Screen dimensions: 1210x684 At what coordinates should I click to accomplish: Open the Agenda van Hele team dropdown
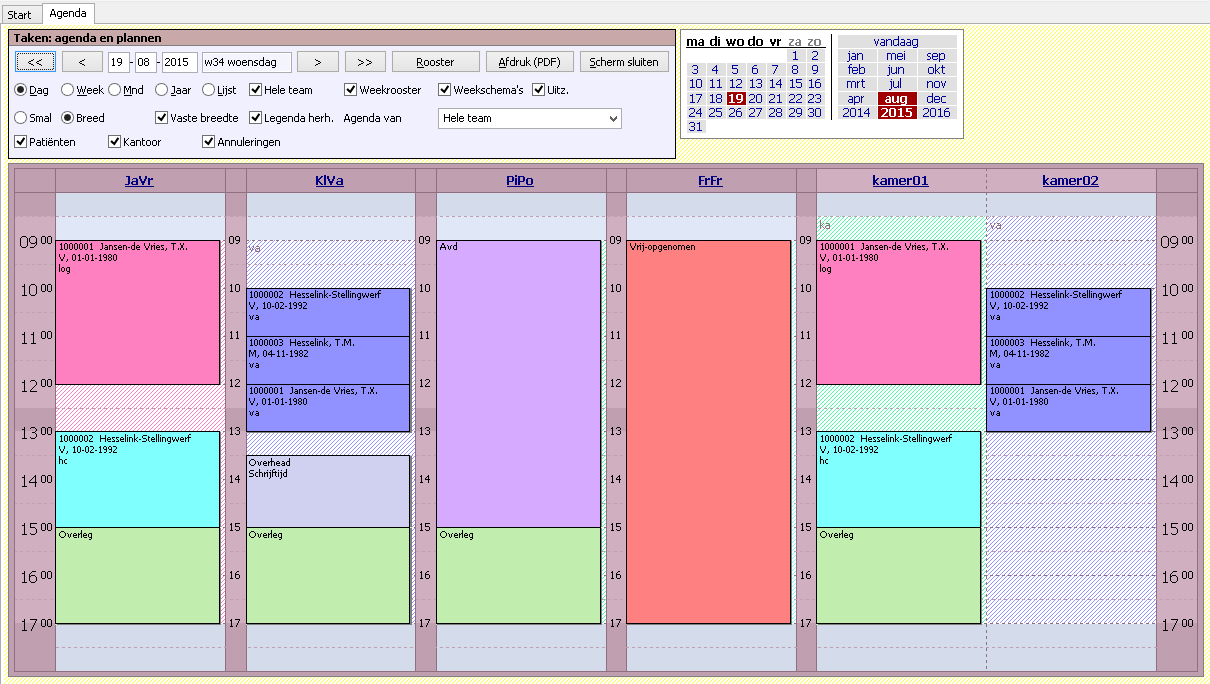point(529,119)
